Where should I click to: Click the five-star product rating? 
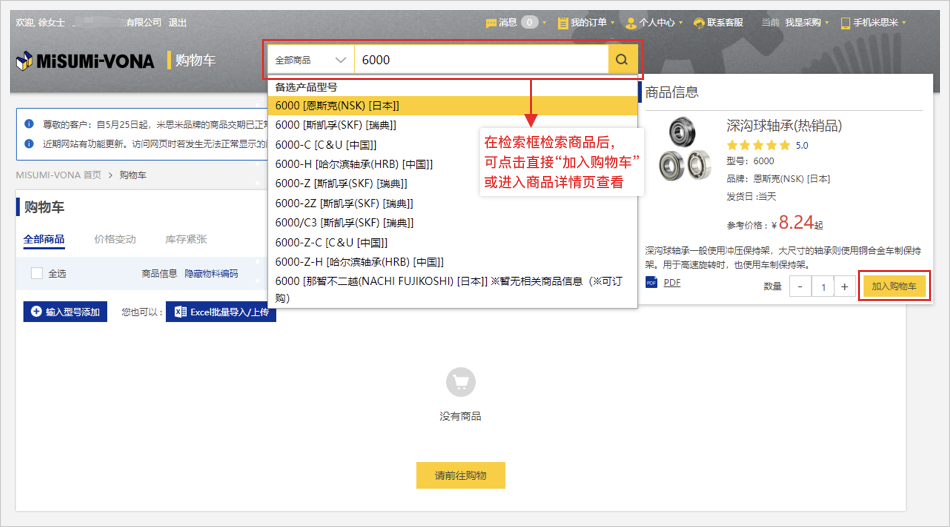point(758,145)
